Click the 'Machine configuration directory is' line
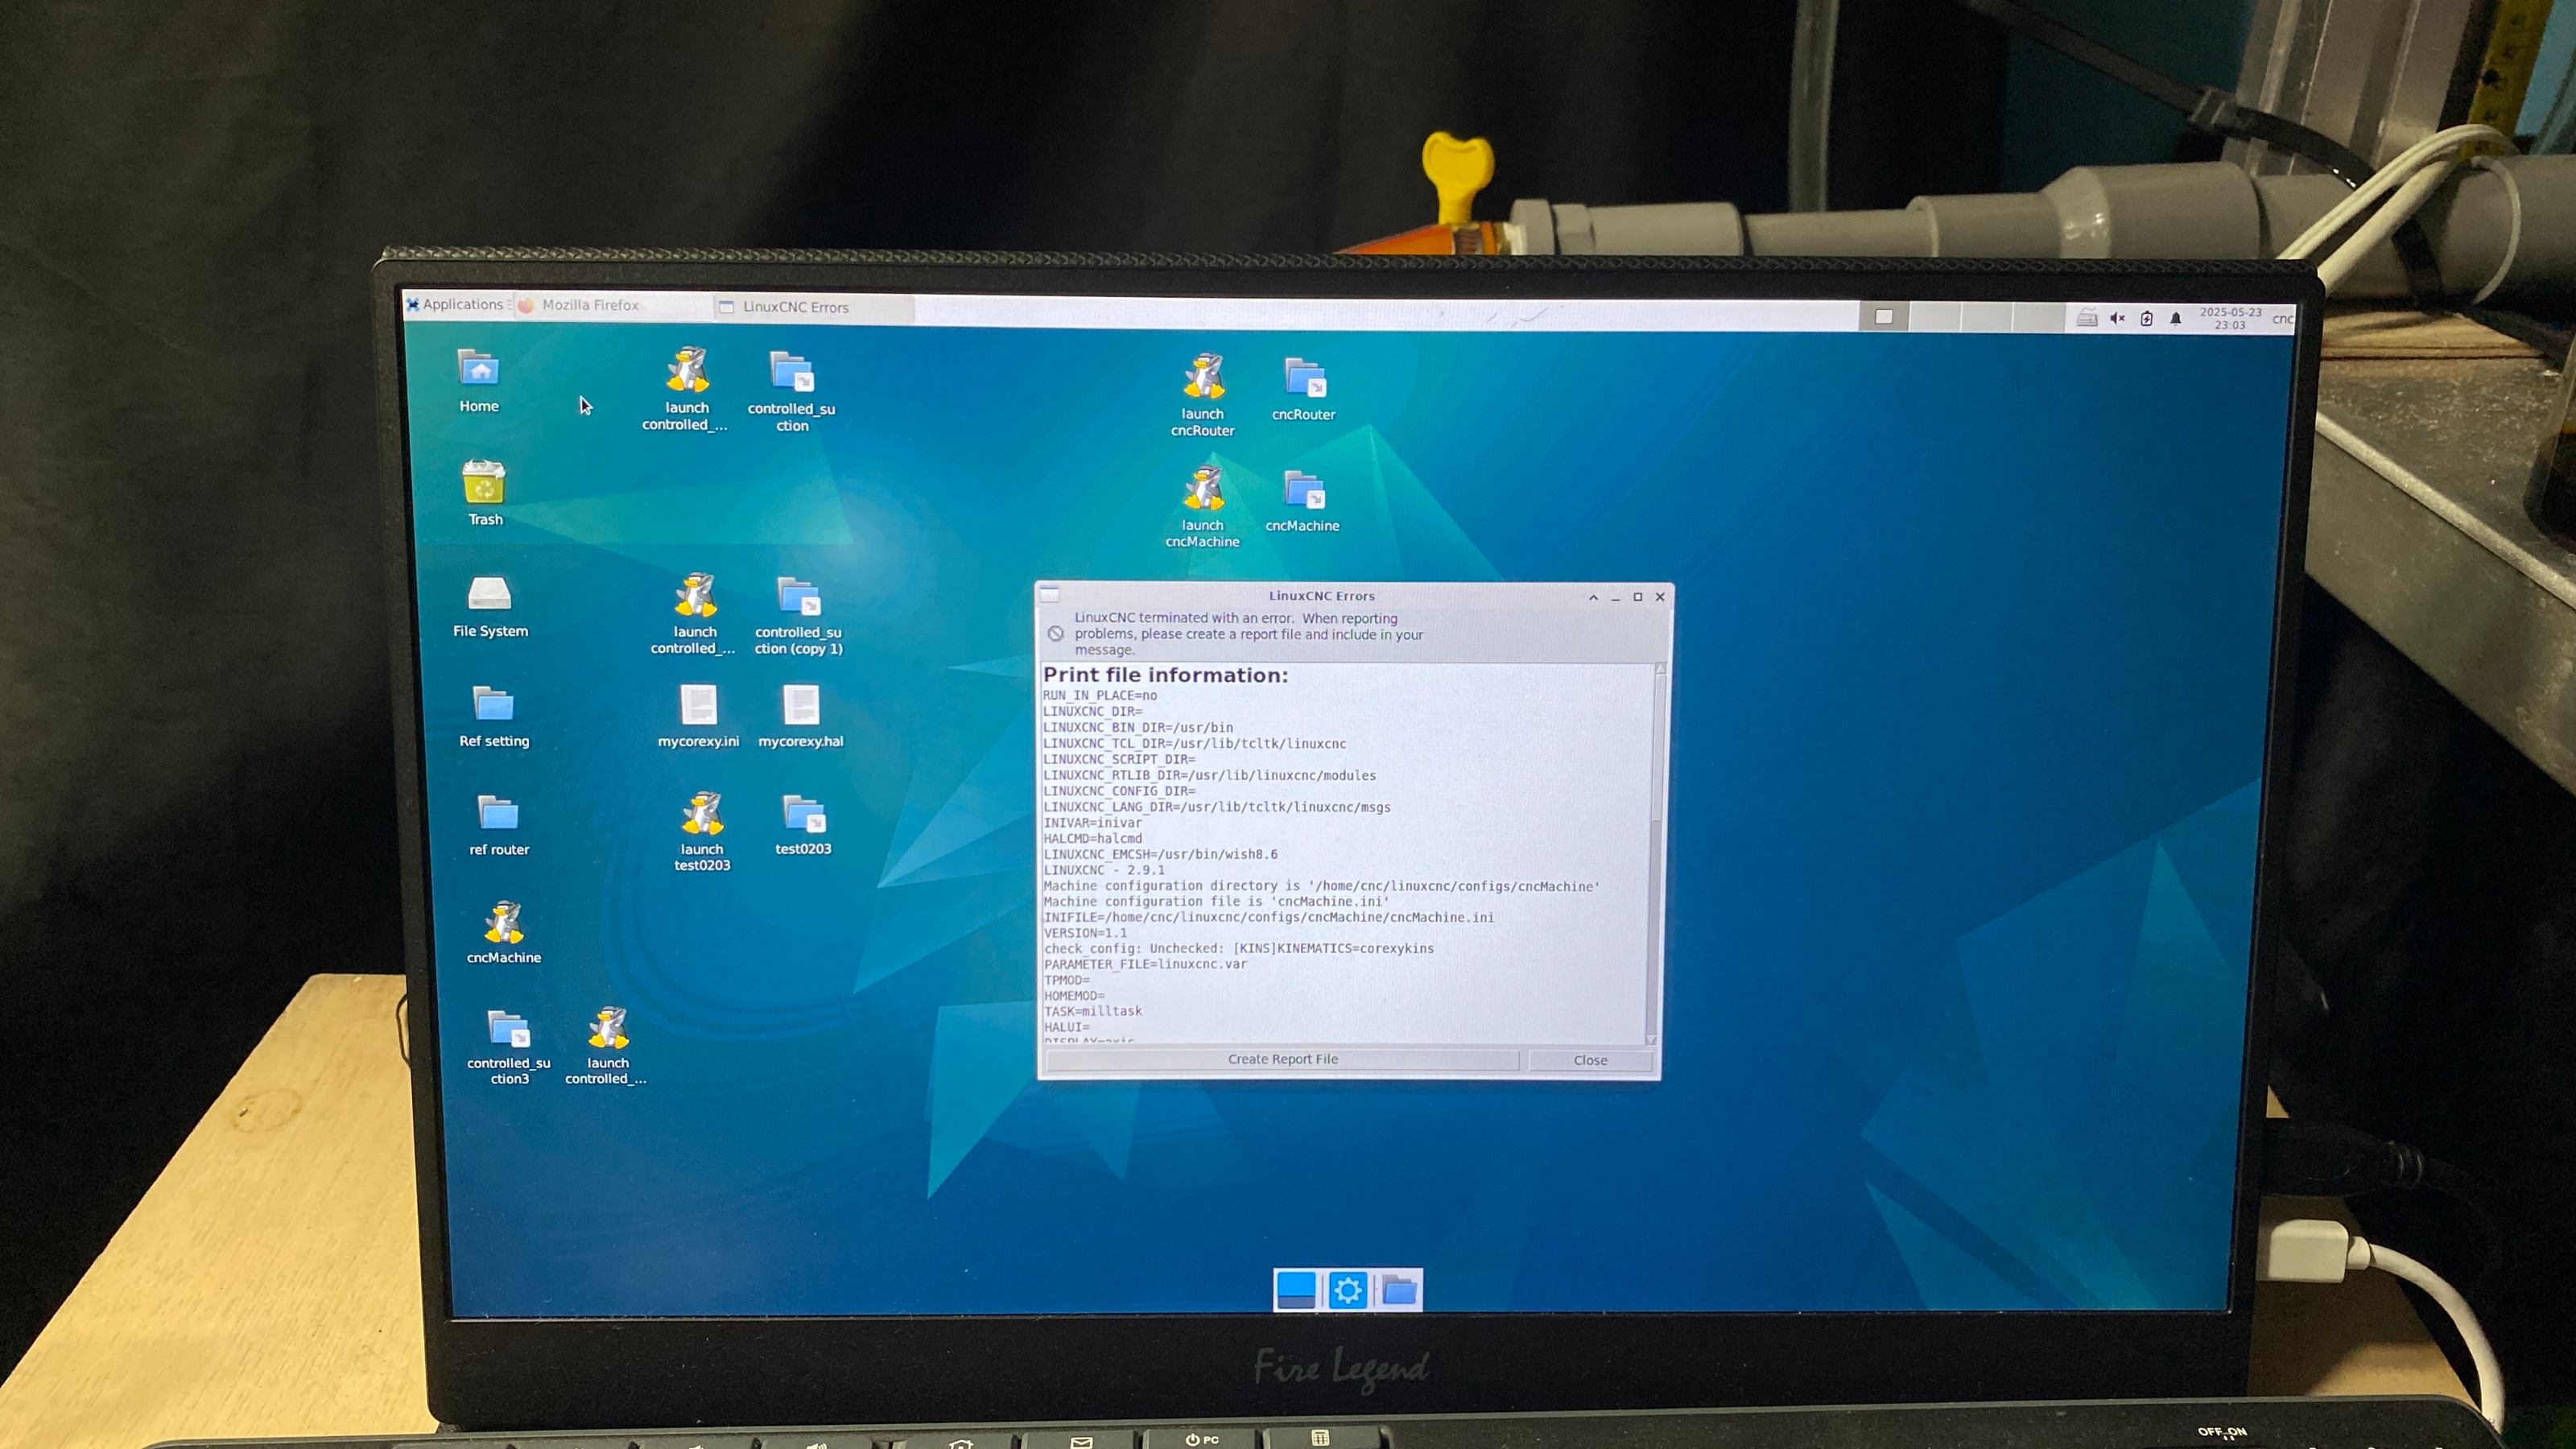Screen dimensions: 2576x1449 1321,886
